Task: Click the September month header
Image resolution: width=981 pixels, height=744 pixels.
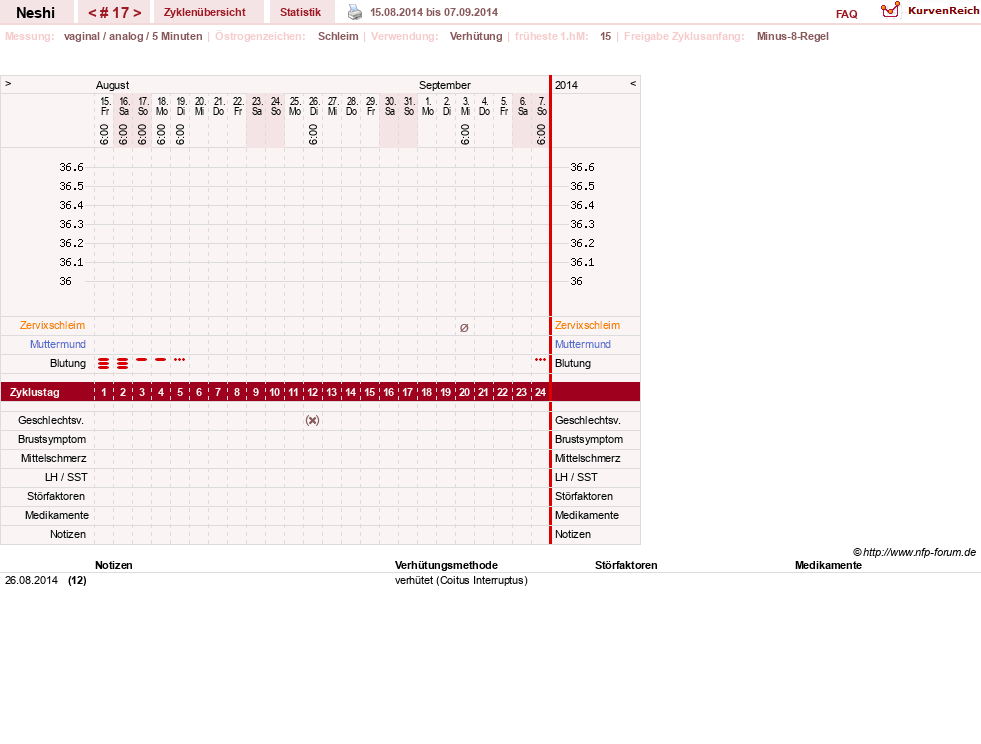Action: point(445,85)
